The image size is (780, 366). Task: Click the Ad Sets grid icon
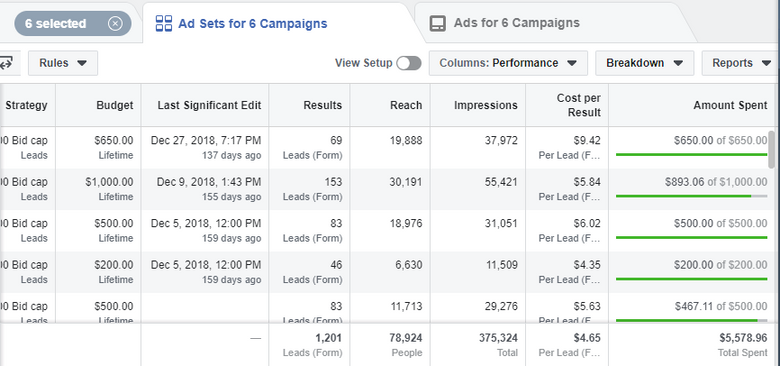164,23
